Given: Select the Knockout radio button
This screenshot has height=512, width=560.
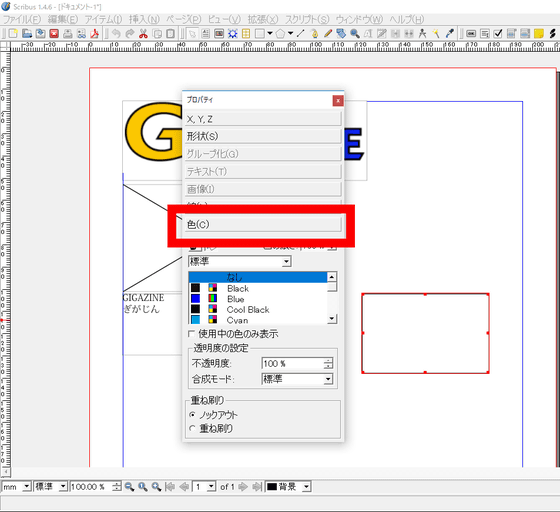Looking at the screenshot, I should [192, 415].
